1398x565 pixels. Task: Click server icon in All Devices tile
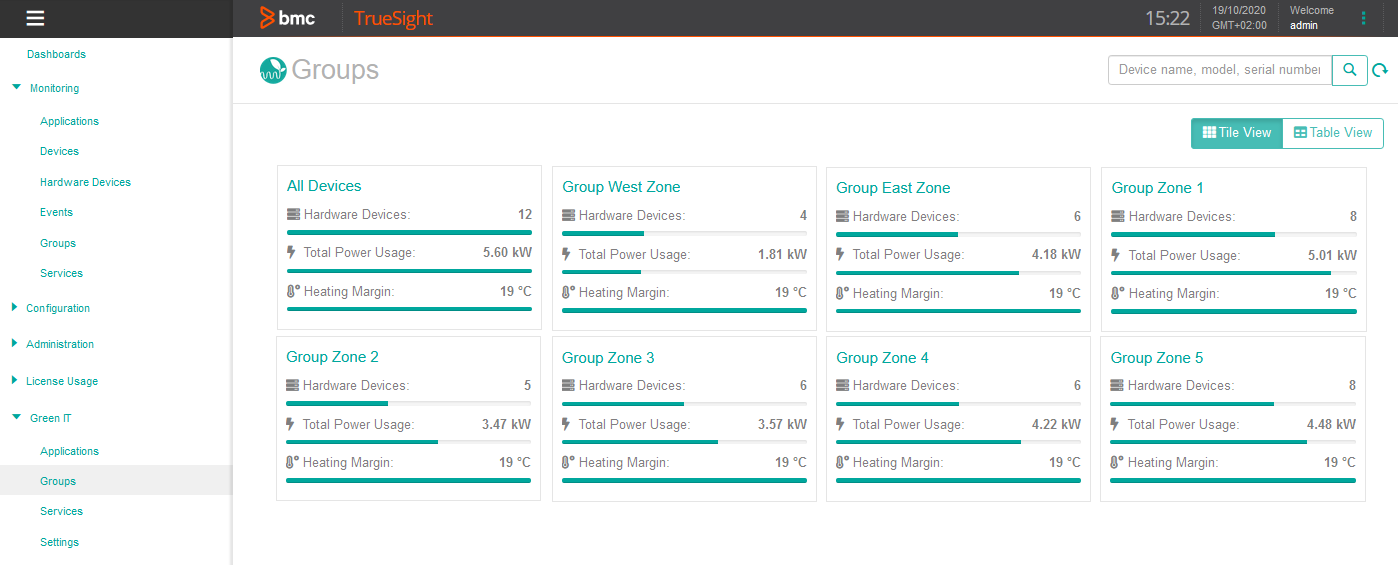[x=293, y=214]
